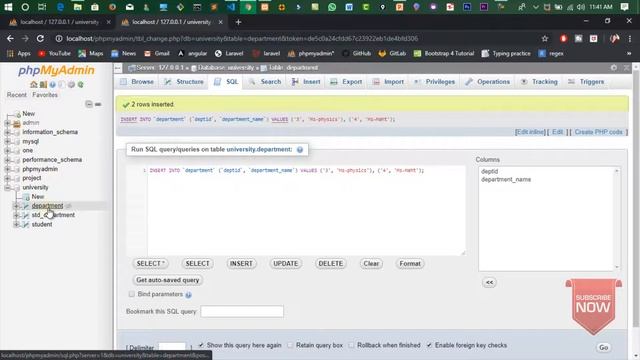Expand the one database node

7,151
